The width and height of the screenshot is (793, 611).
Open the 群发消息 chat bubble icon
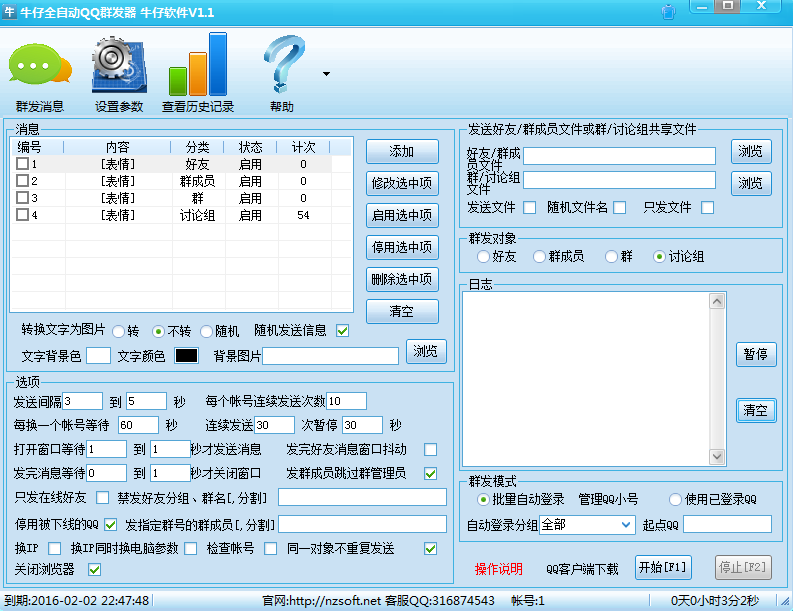40,66
